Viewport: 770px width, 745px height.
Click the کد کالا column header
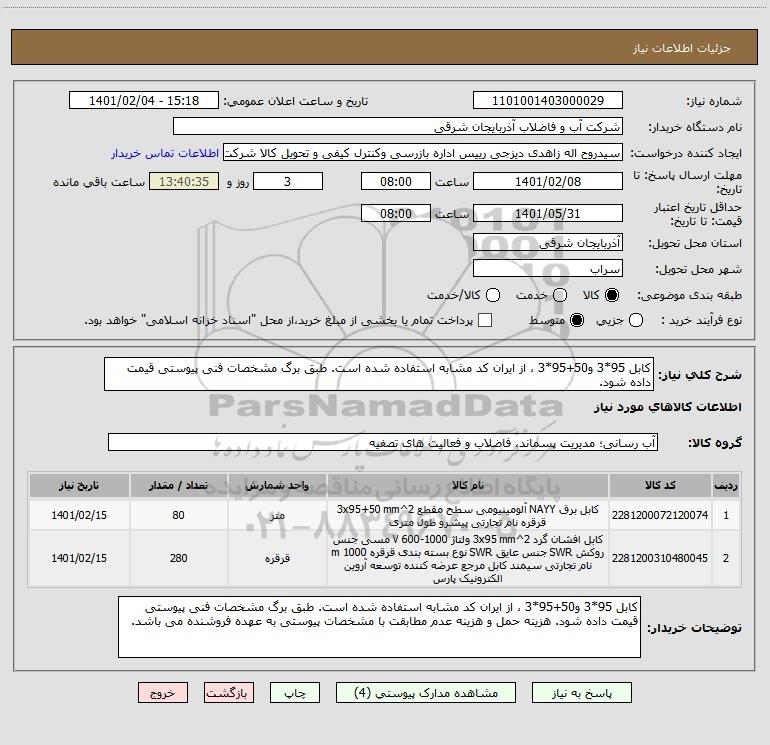click(x=660, y=485)
